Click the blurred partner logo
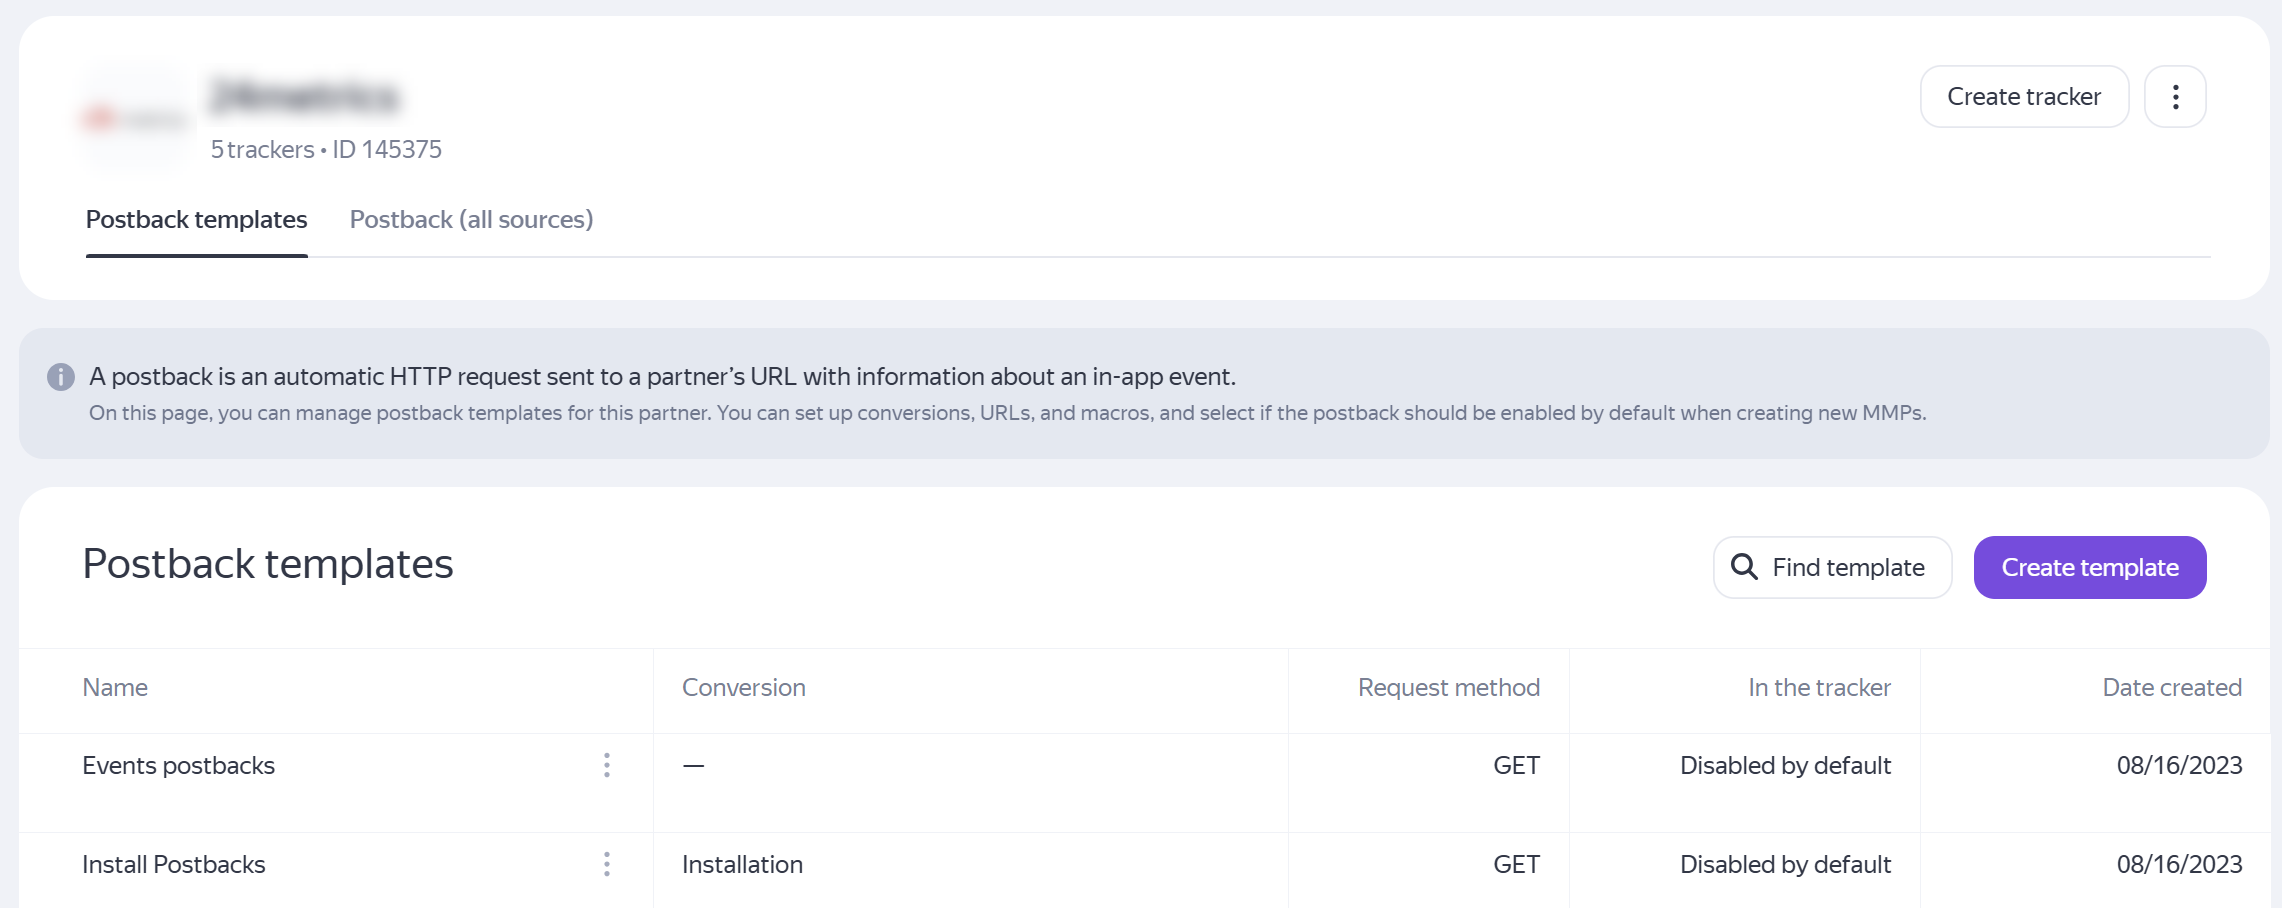 point(135,119)
